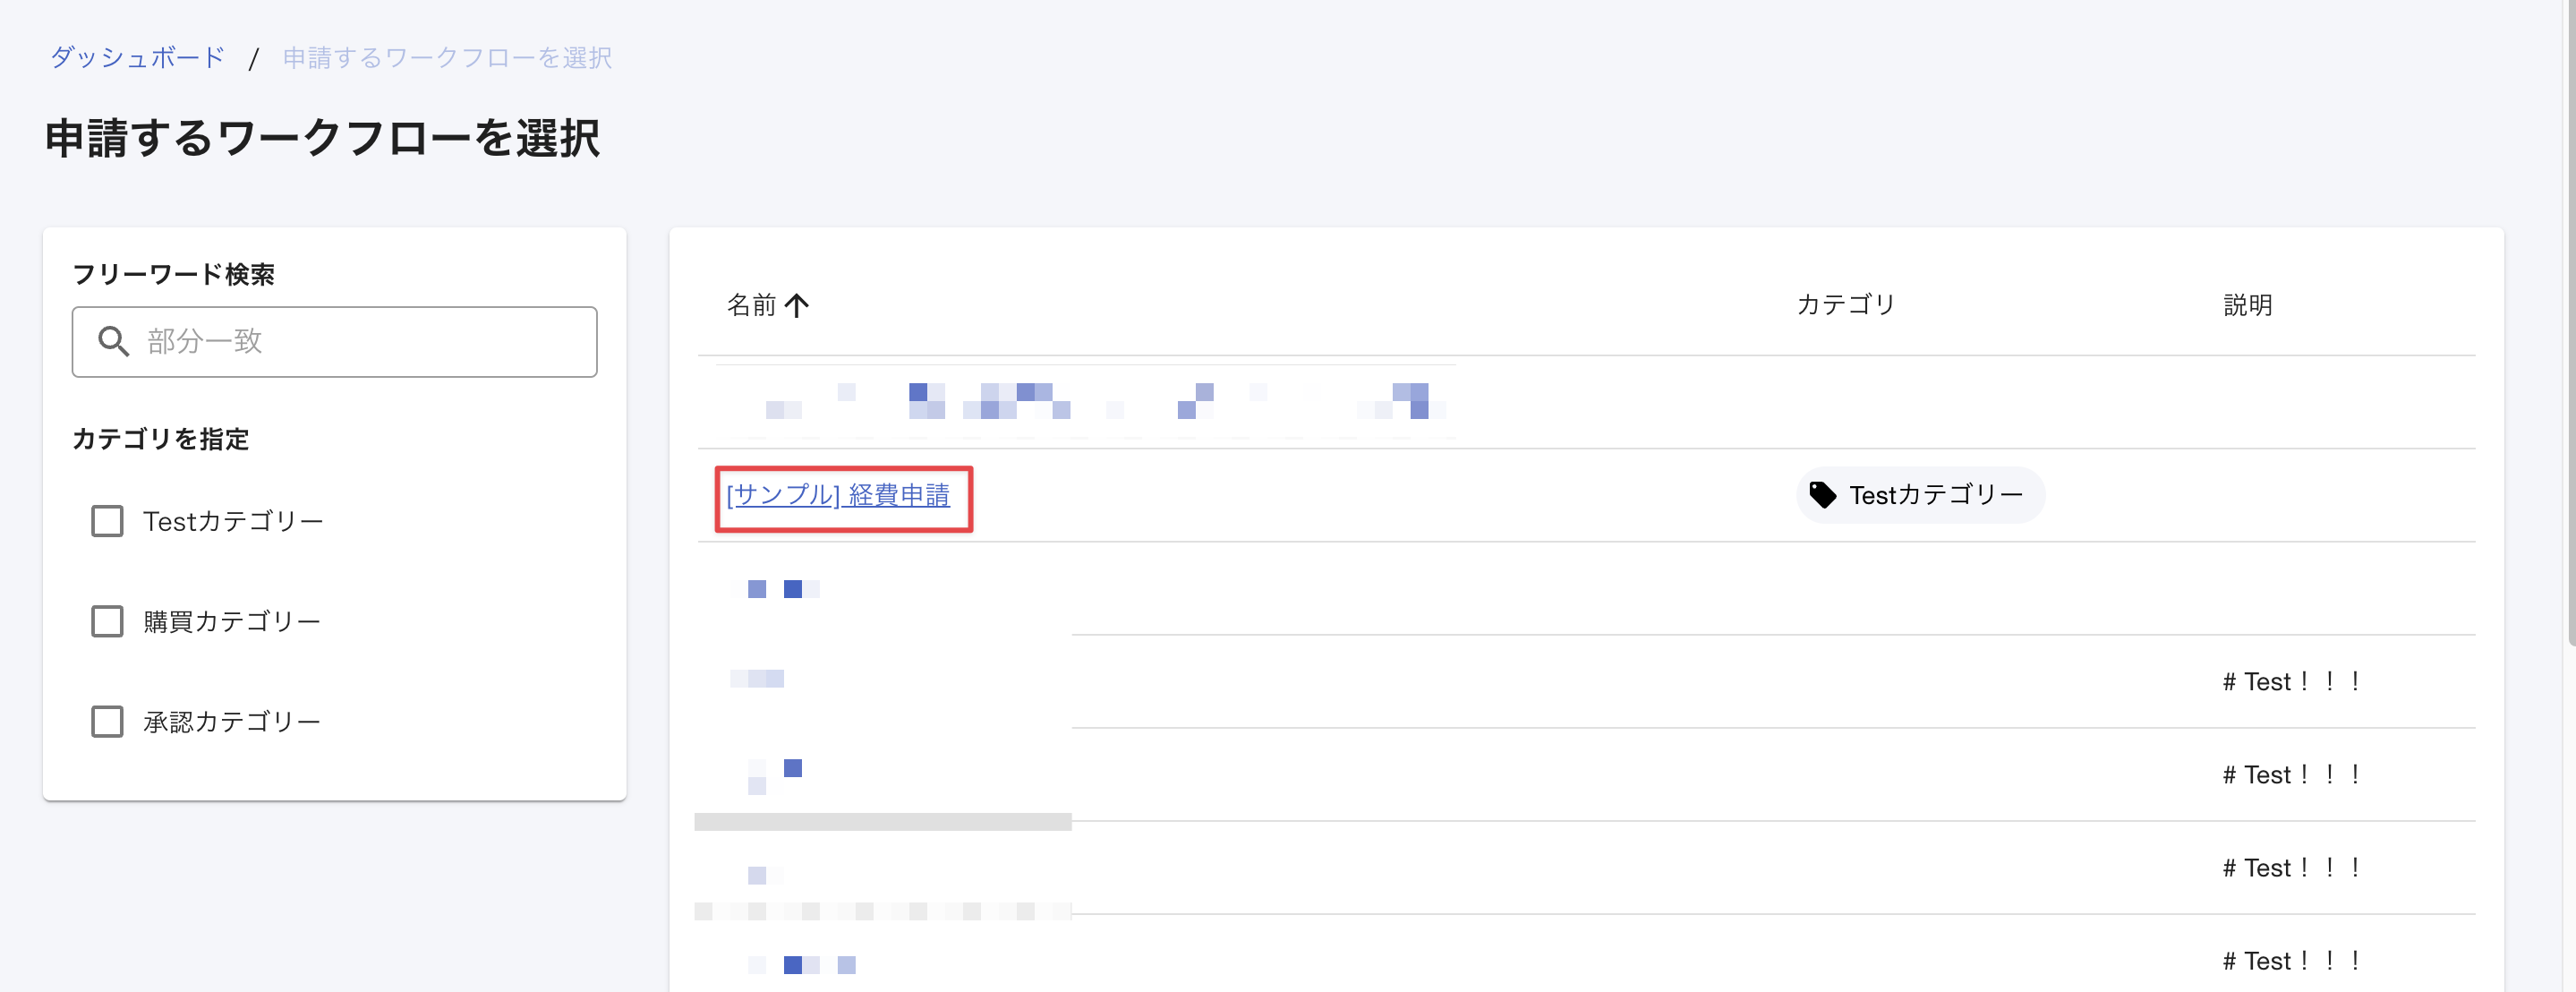The width and height of the screenshot is (2576, 992).
Task: Enable the 購買カテゴリー checkbox
Action: click(x=107, y=621)
